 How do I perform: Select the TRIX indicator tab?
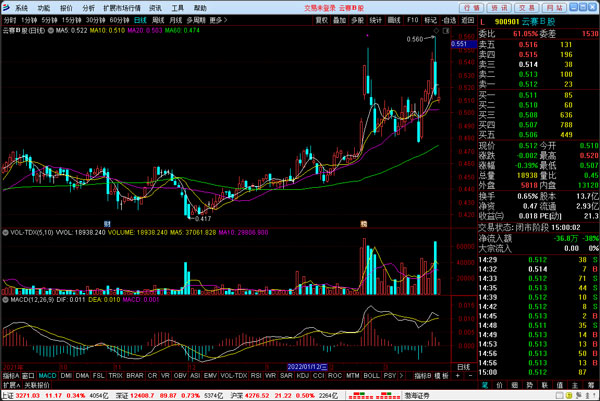tap(115, 376)
